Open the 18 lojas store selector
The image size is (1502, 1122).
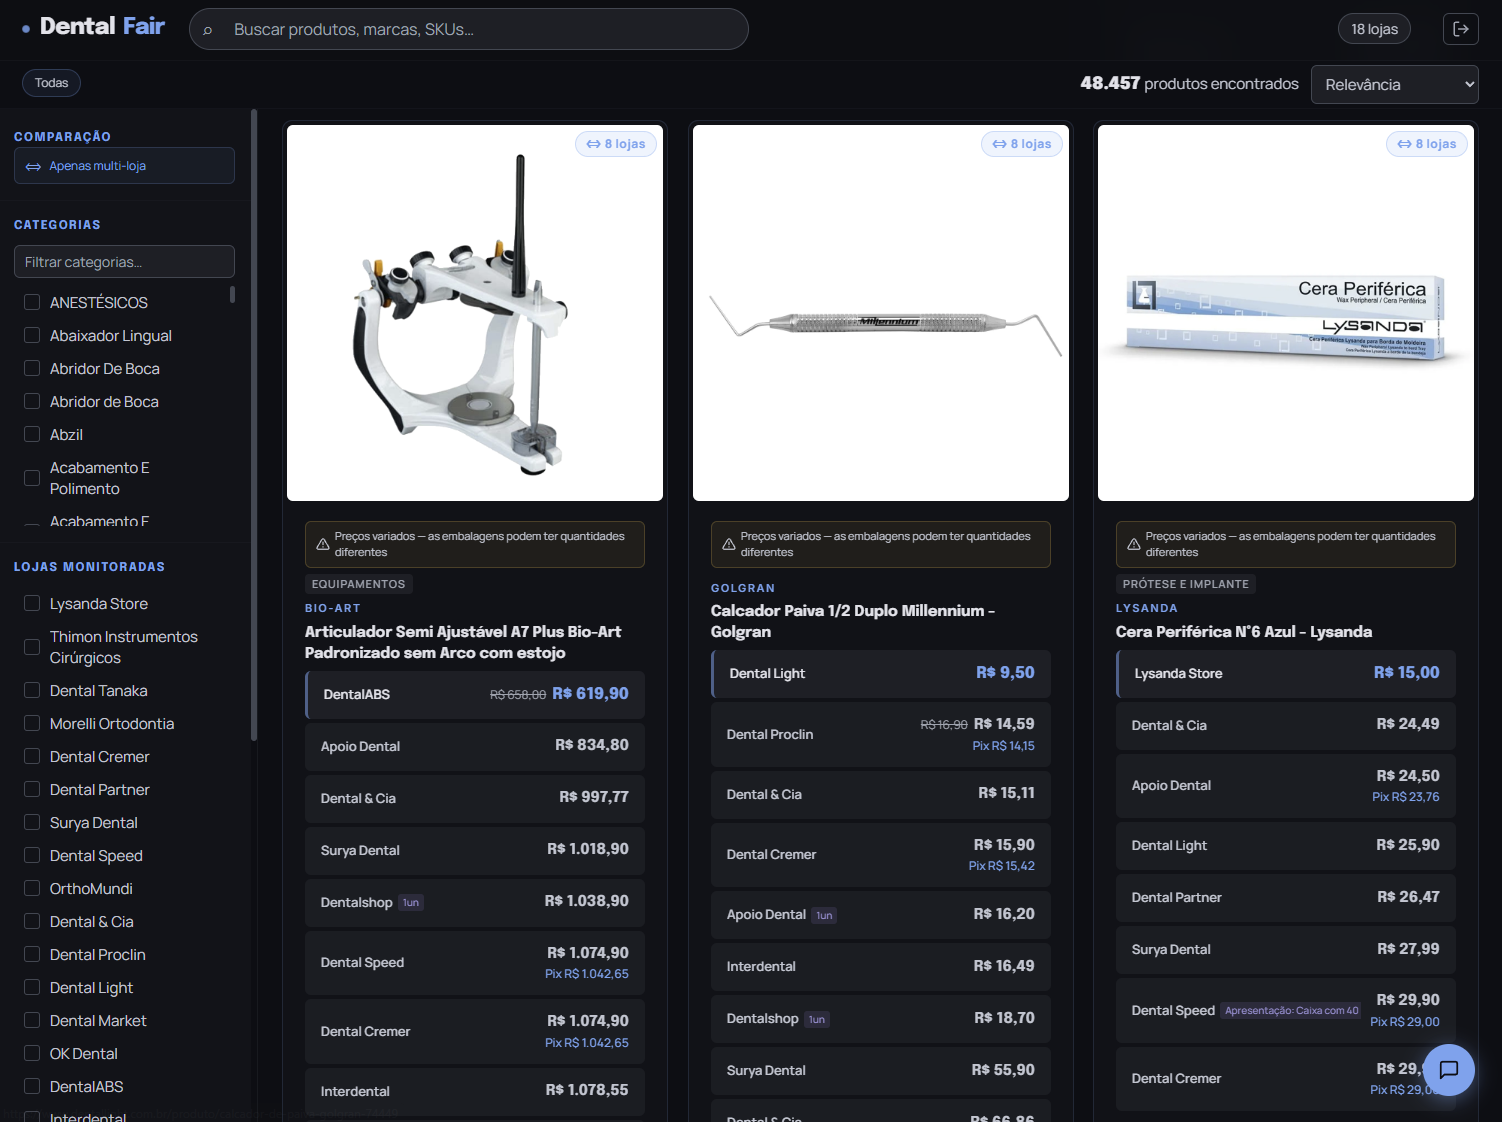(x=1374, y=29)
